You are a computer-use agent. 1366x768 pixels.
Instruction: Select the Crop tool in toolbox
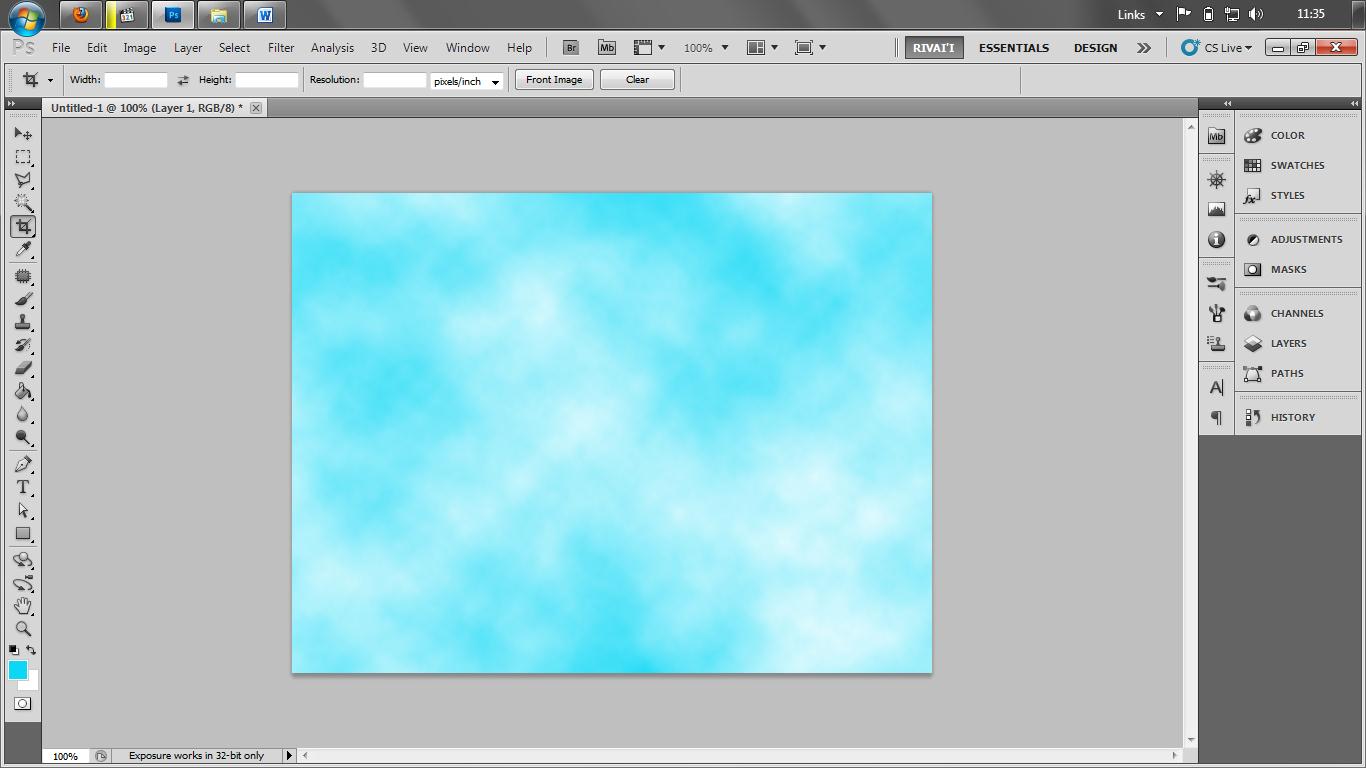23,227
